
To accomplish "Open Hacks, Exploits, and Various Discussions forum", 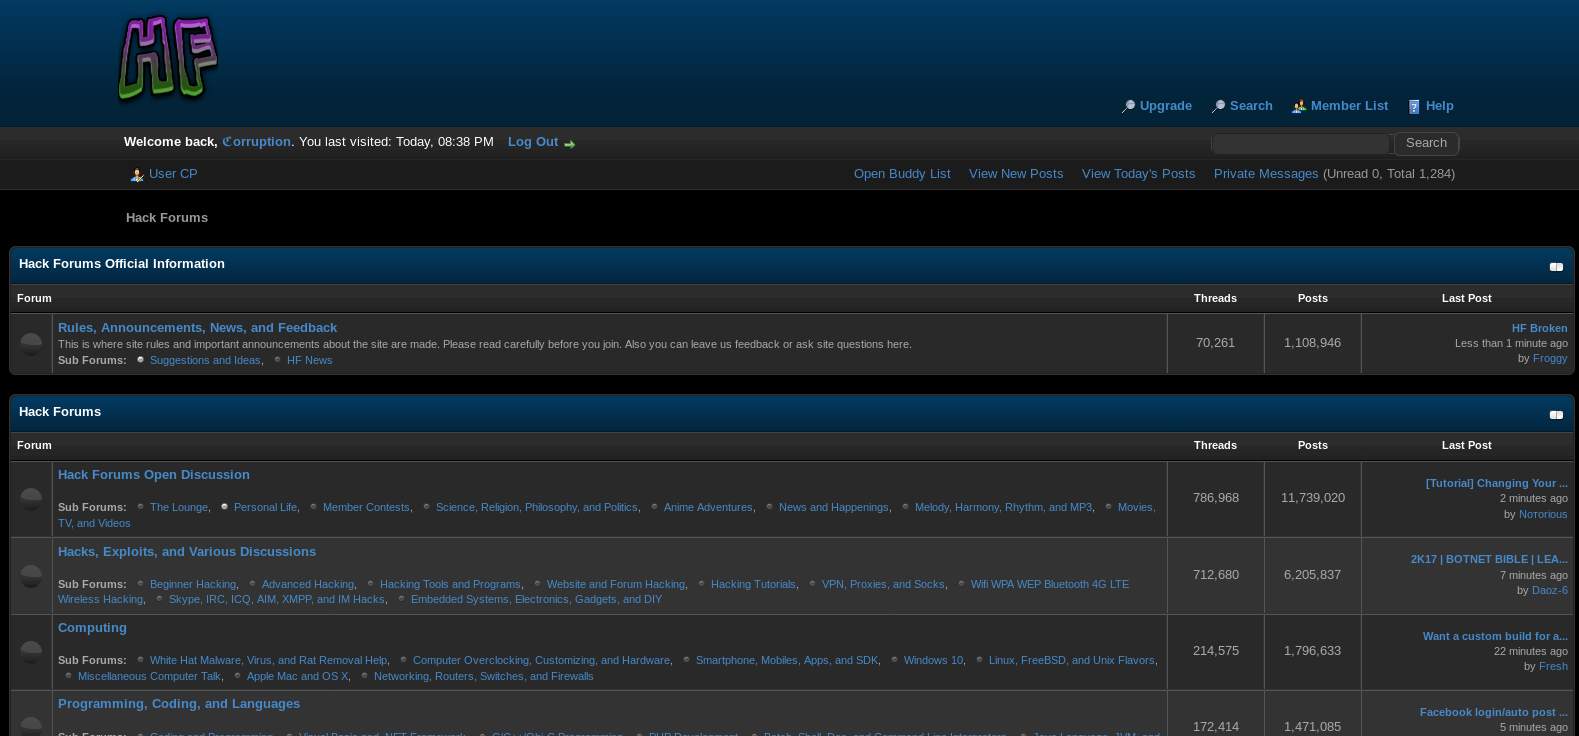I will click(x=187, y=552).
